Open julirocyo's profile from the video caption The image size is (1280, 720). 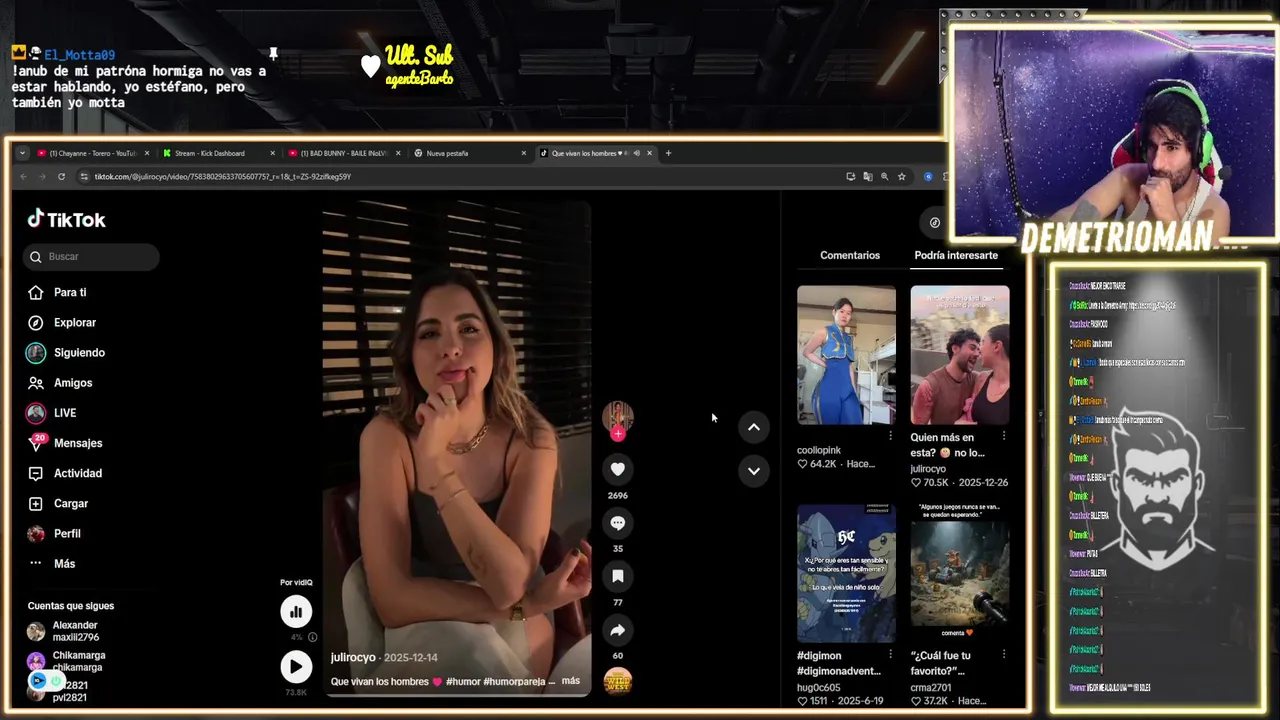pos(353,657)
